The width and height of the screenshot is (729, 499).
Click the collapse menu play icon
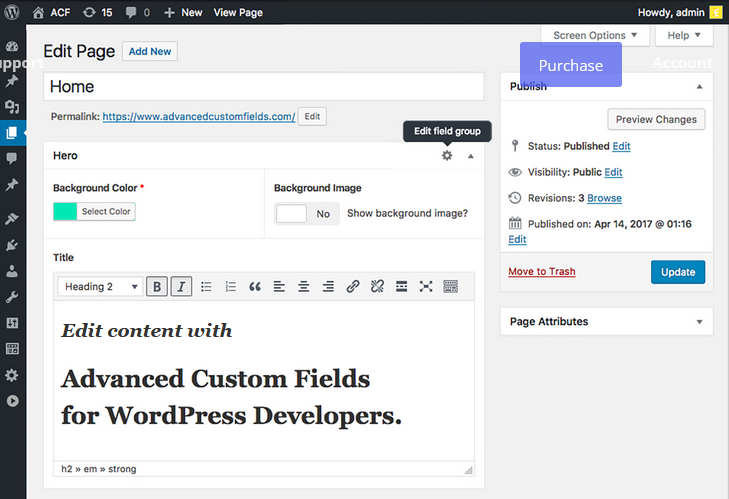click(x=12, y=401)
